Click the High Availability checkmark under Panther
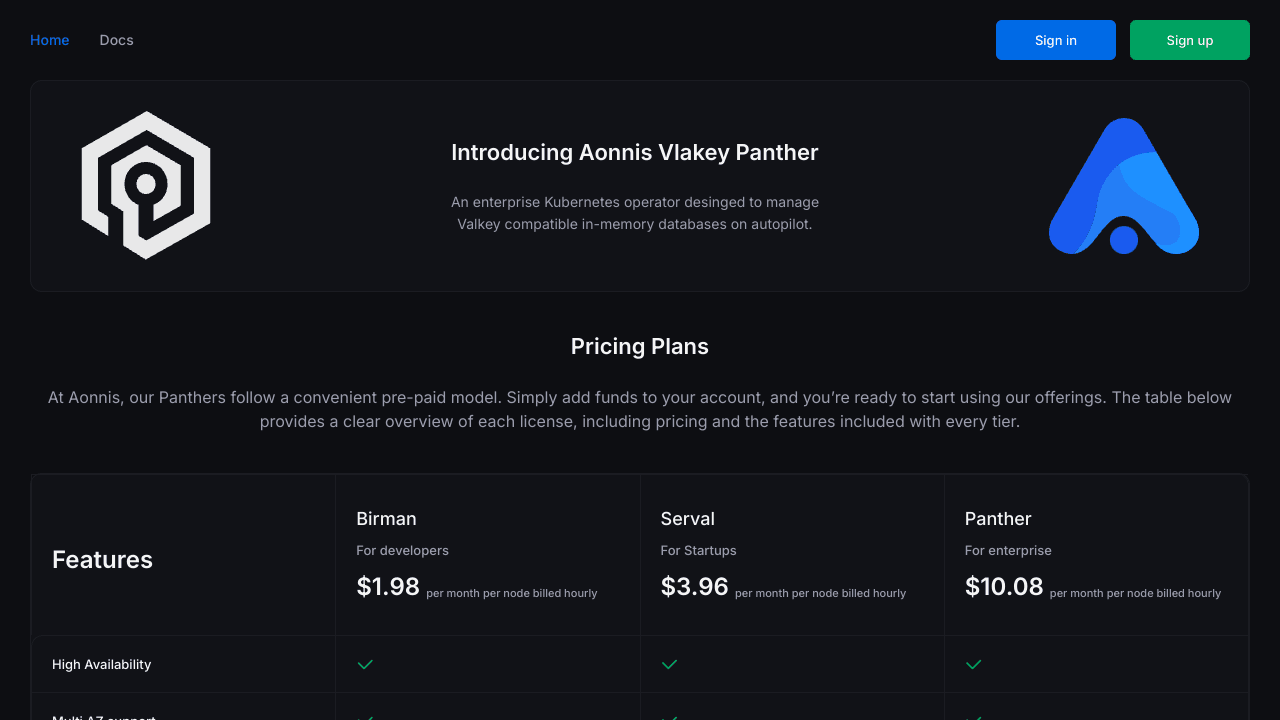The image size is (1280, 720). pyautogui.click(x=973, y=664)
